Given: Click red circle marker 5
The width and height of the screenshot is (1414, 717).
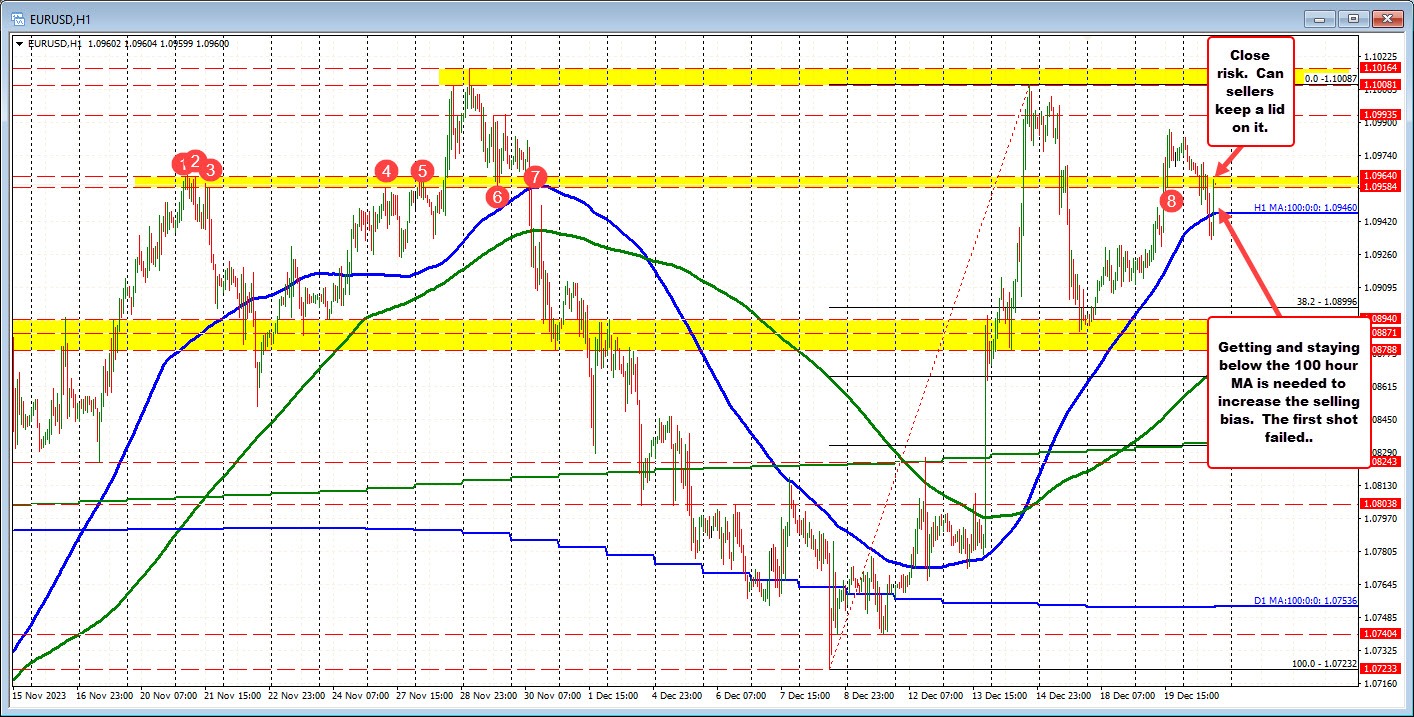Looking at the screenshot, I should tap(422, 171).
